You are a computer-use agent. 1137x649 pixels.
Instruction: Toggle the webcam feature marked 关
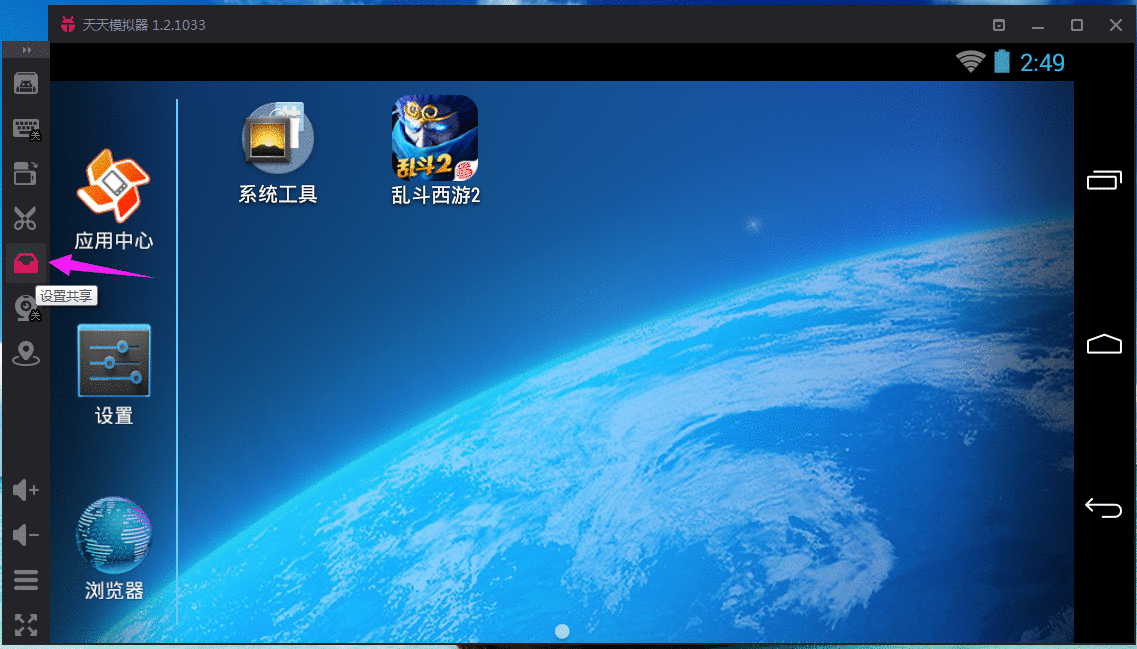(x=25, y=307)
